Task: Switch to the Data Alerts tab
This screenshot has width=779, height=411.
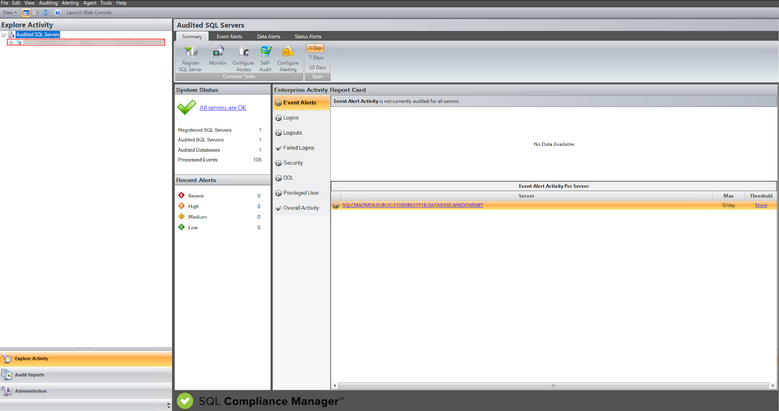Action: pos(268,36)
